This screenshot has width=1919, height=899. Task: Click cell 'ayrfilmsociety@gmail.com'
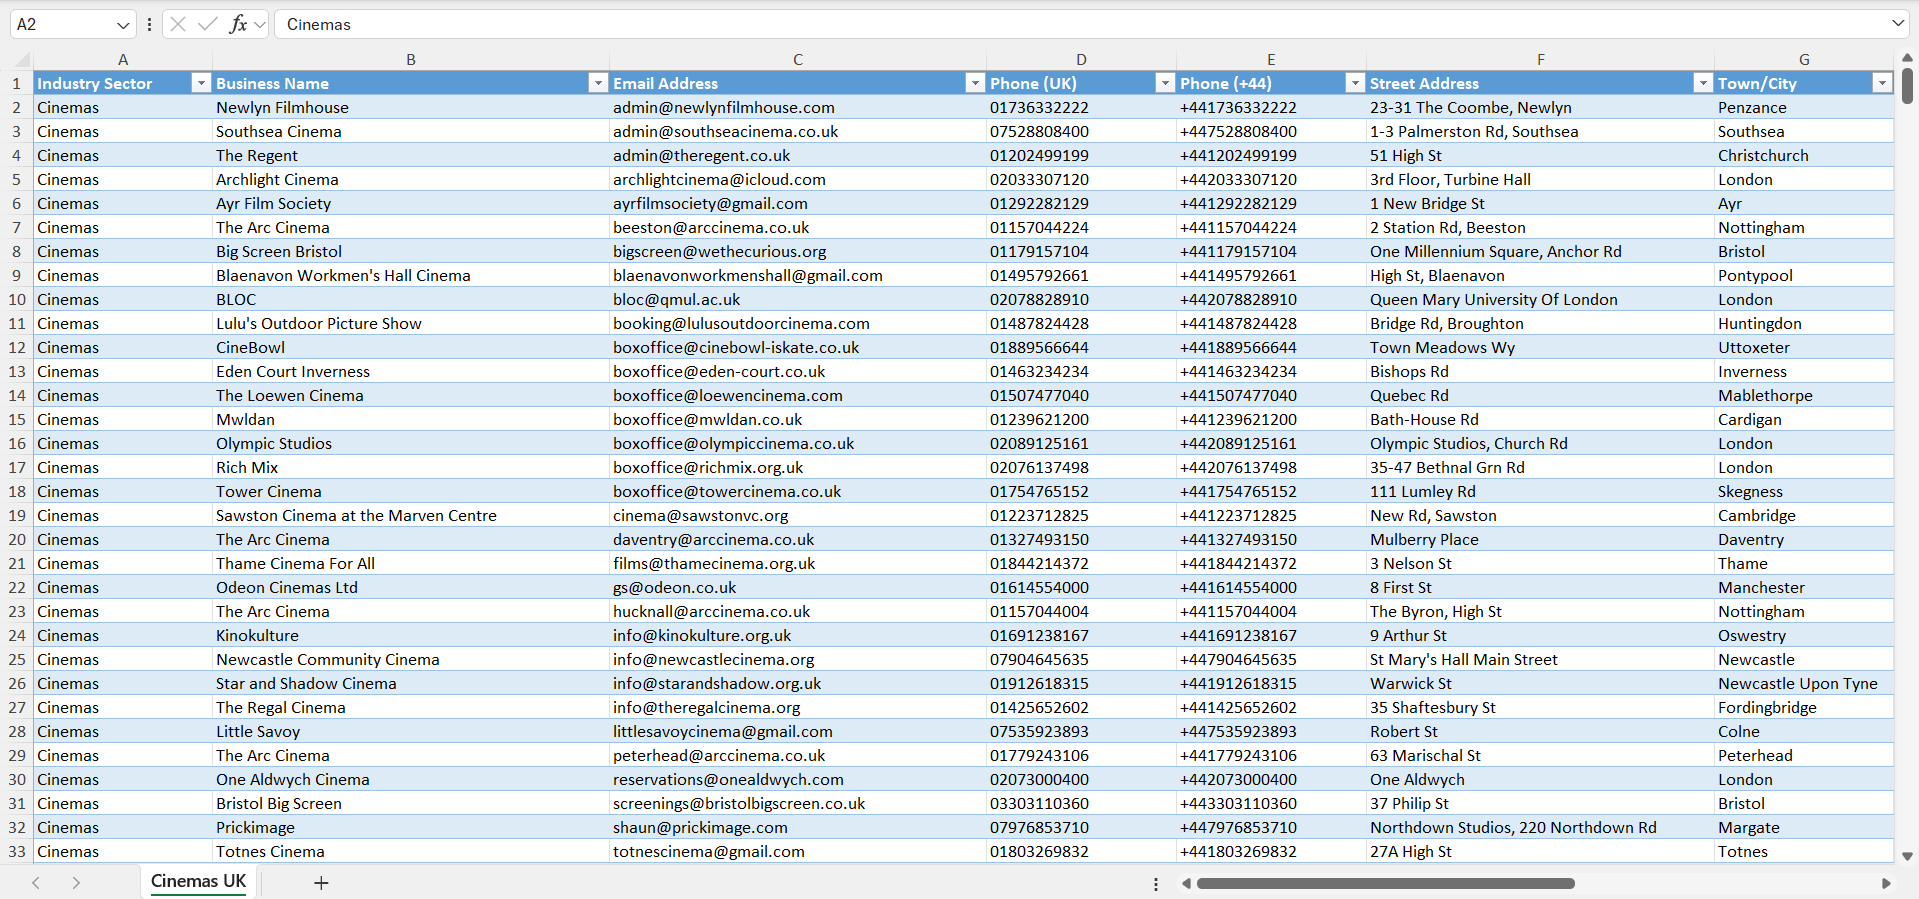click(798, 203)
